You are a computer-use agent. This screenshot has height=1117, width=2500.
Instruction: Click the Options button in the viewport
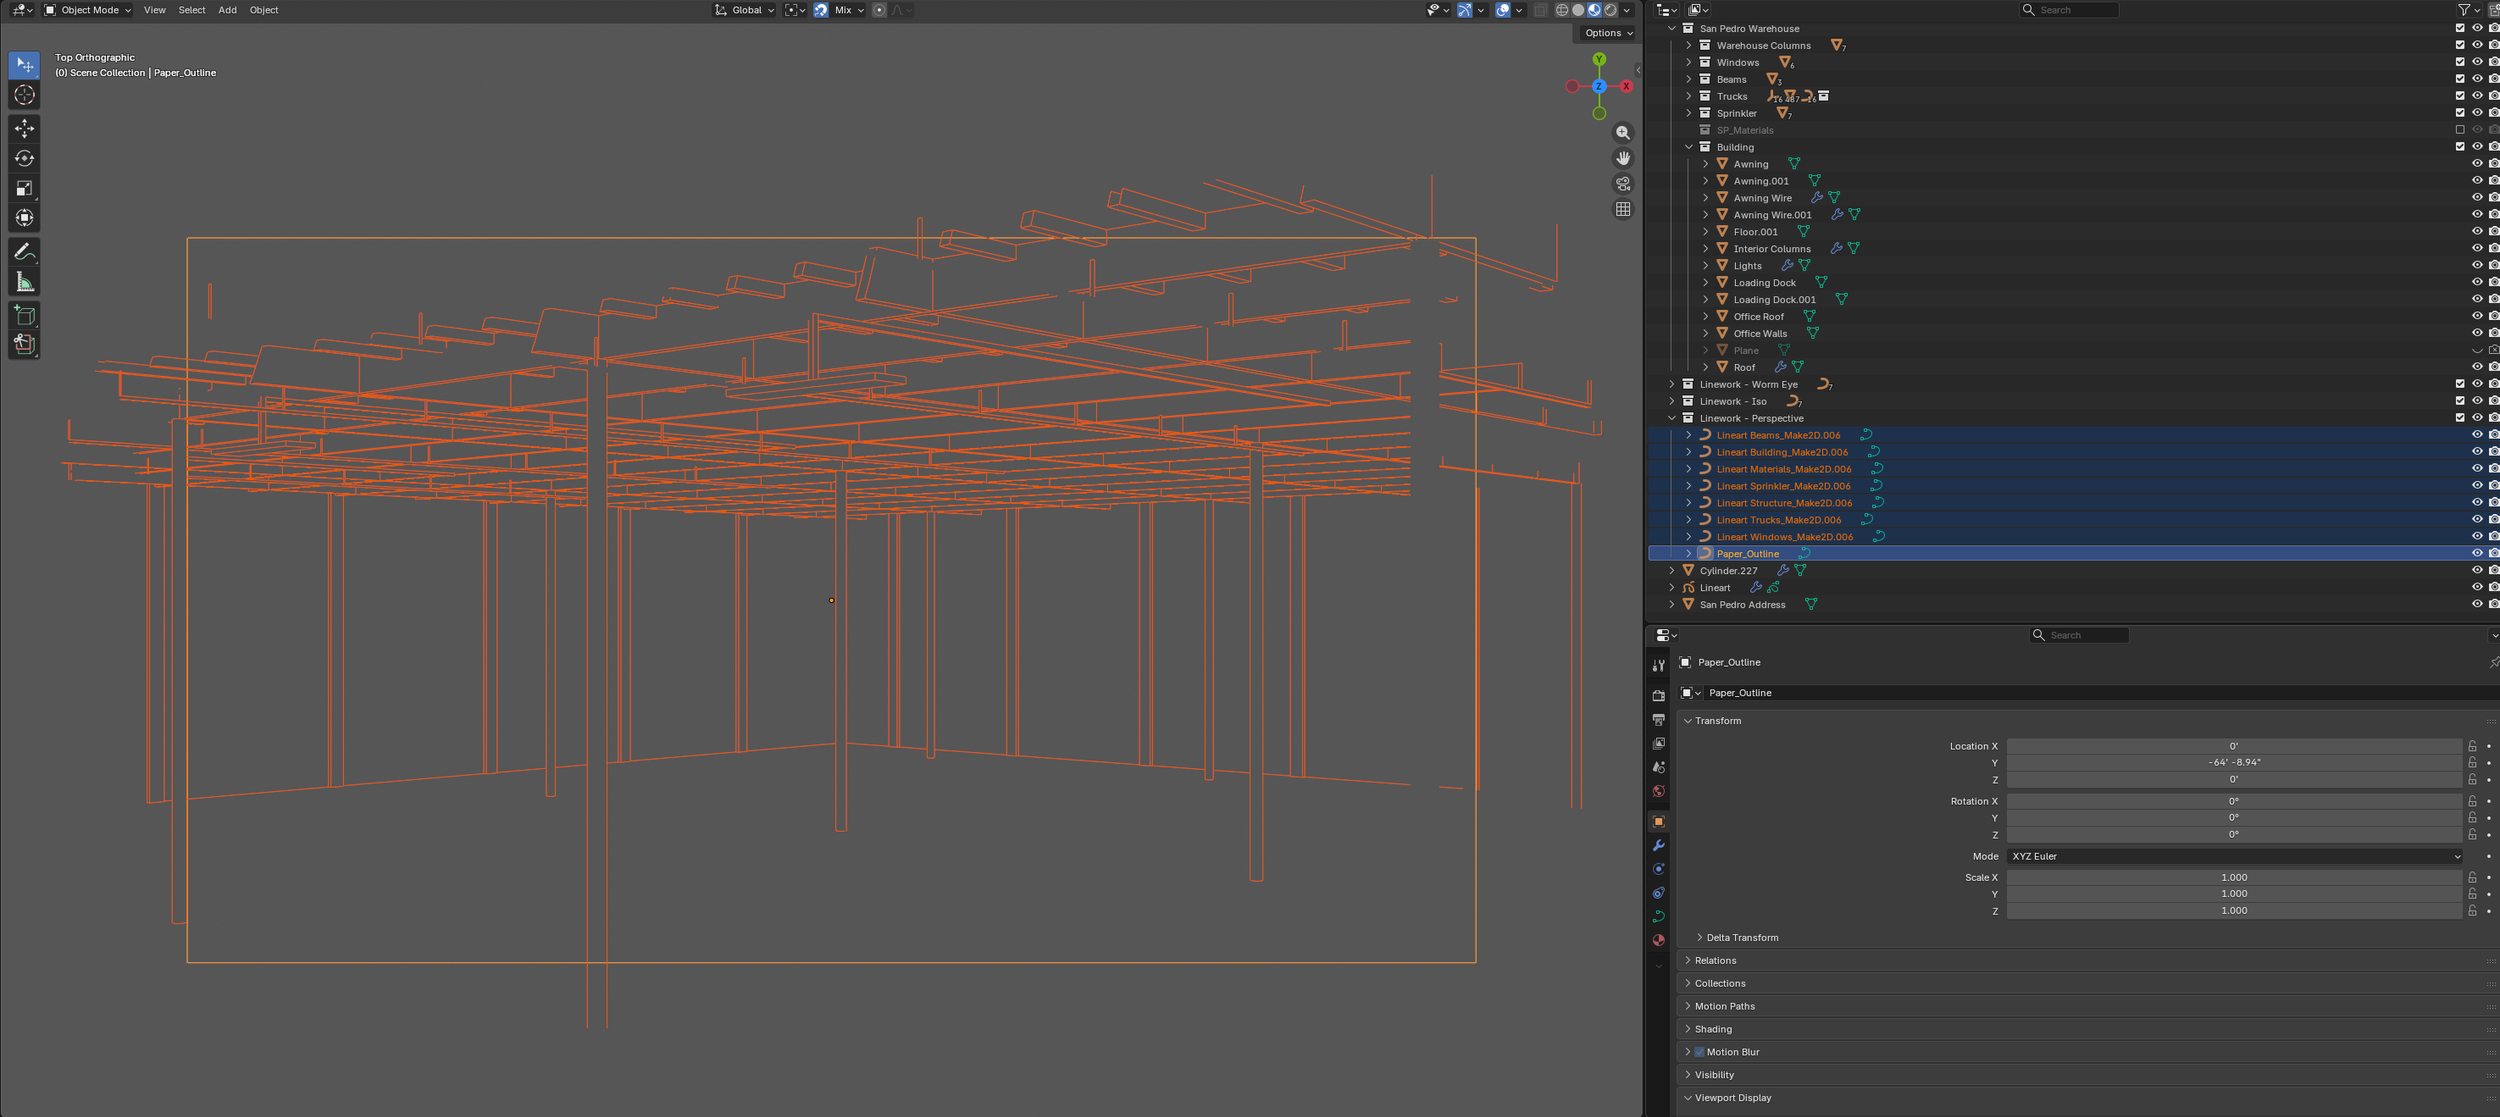1606,32
